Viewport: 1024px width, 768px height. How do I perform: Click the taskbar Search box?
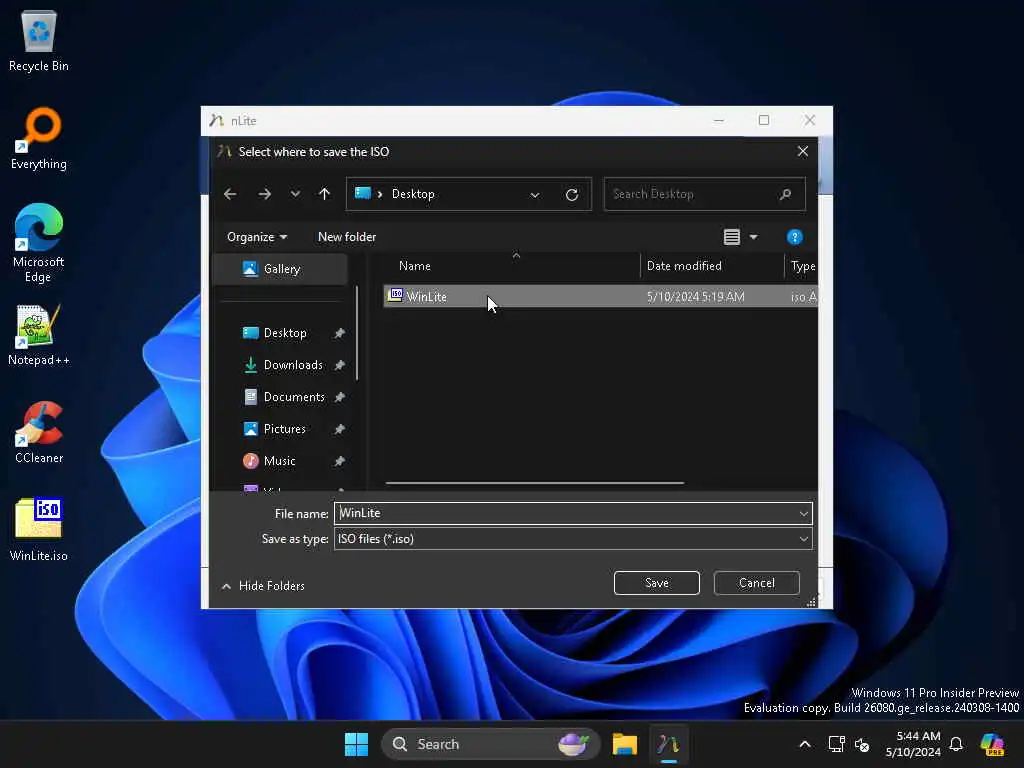pos(490,744)
